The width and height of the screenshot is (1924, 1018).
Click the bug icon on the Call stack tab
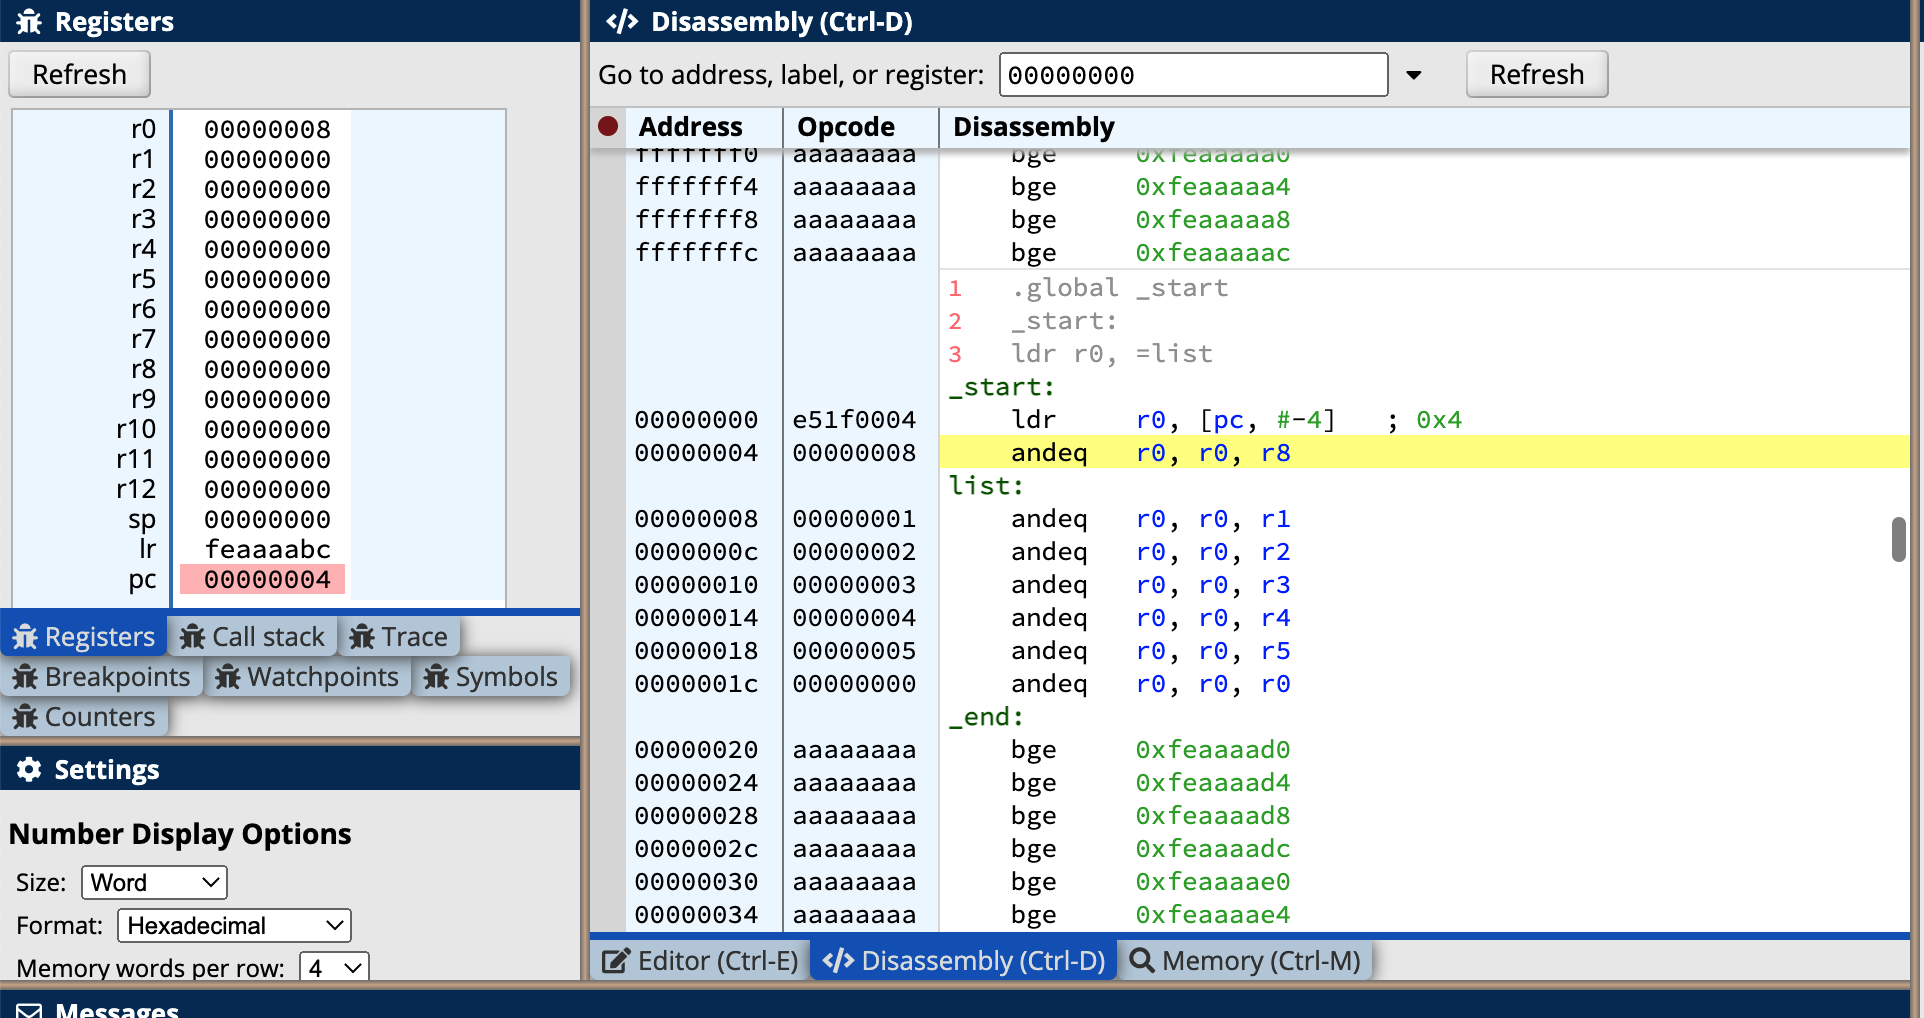(193, 637)
